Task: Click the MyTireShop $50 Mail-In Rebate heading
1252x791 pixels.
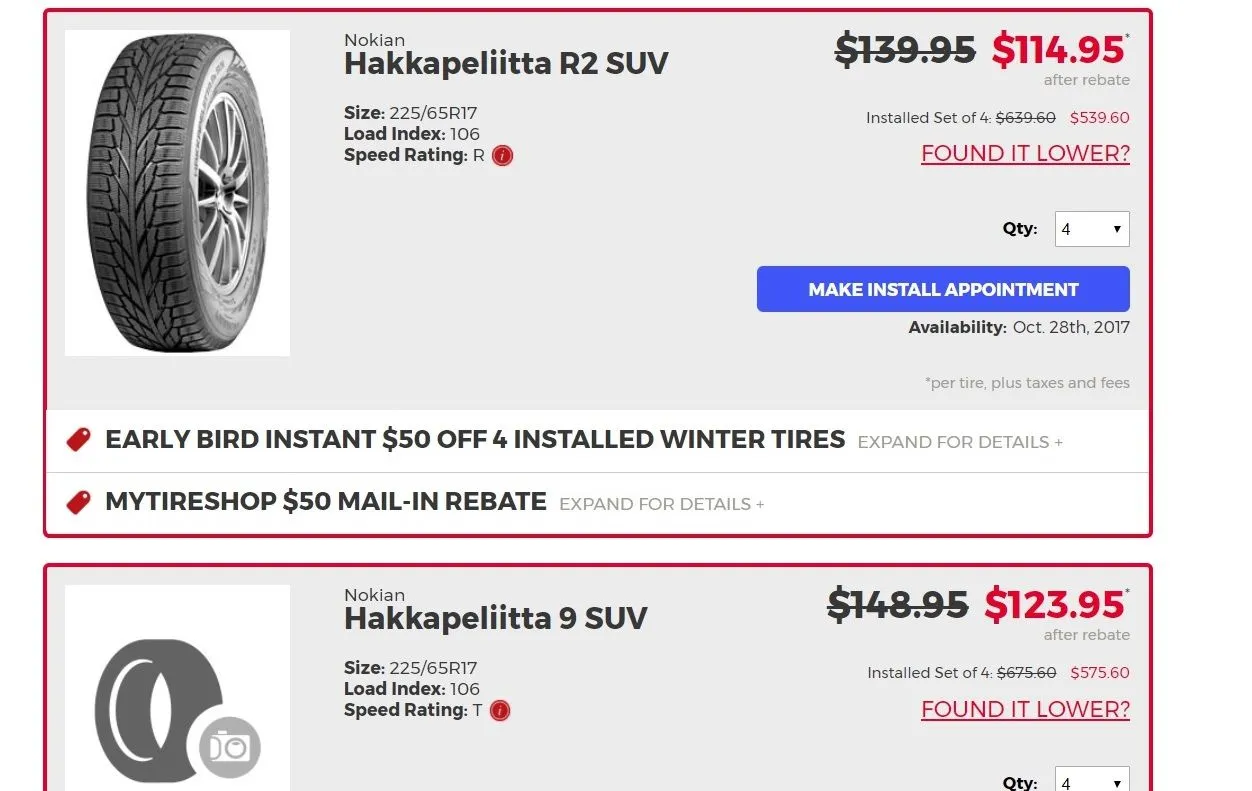Action: [x=326, y=502]
